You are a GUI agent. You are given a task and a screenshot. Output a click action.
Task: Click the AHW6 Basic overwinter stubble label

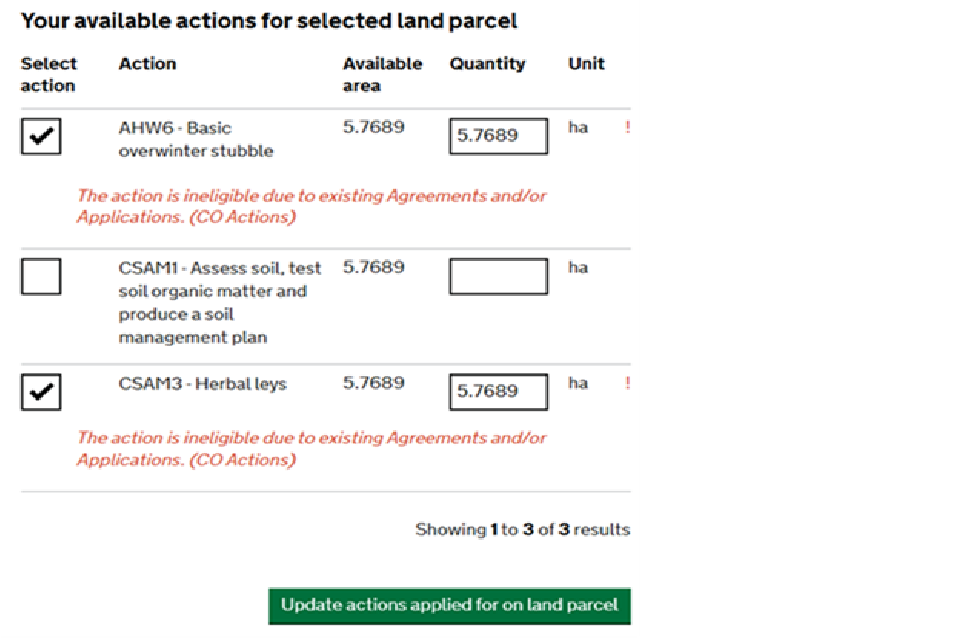click(x=195, y=140)
